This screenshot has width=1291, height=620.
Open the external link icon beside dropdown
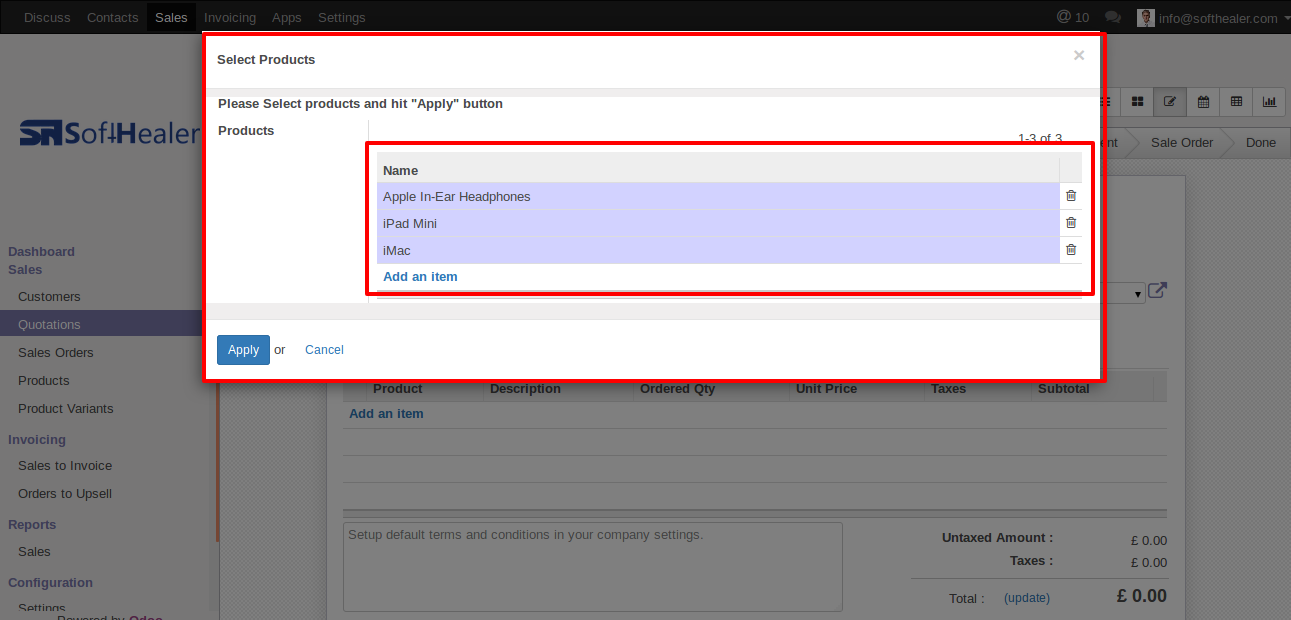1157,291
